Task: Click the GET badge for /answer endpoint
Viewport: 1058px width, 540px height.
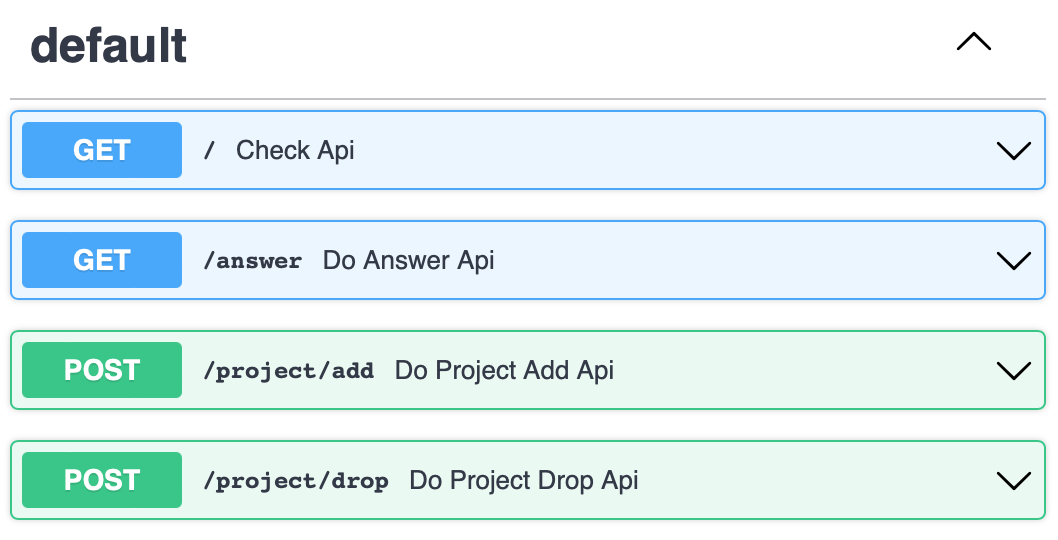Action: (102, 260)
